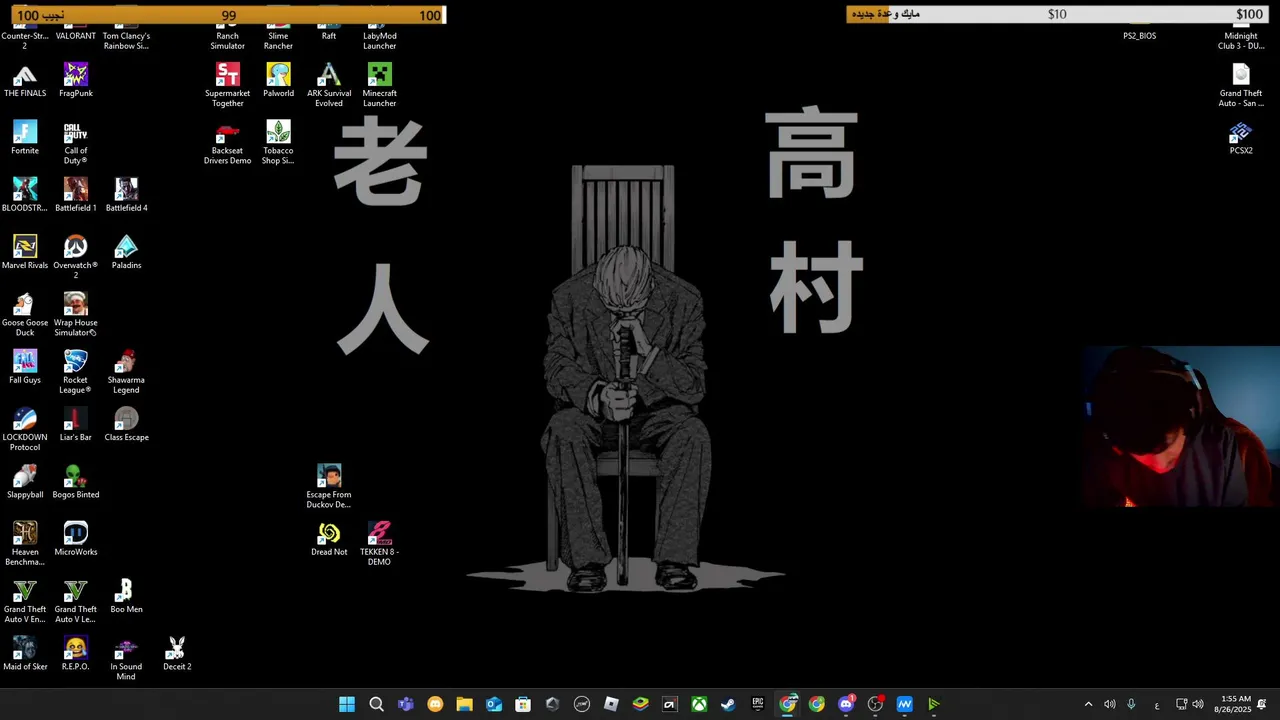Launch Epic Games from the taskbar

[758, 704]
